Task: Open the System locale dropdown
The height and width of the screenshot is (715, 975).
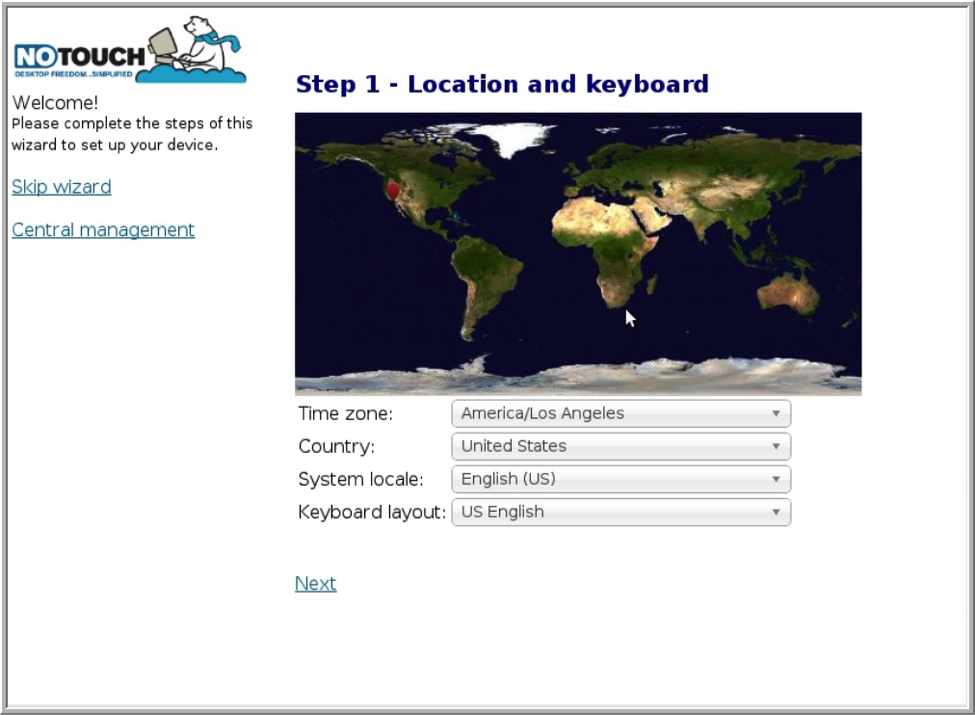Action: [621, 479]
